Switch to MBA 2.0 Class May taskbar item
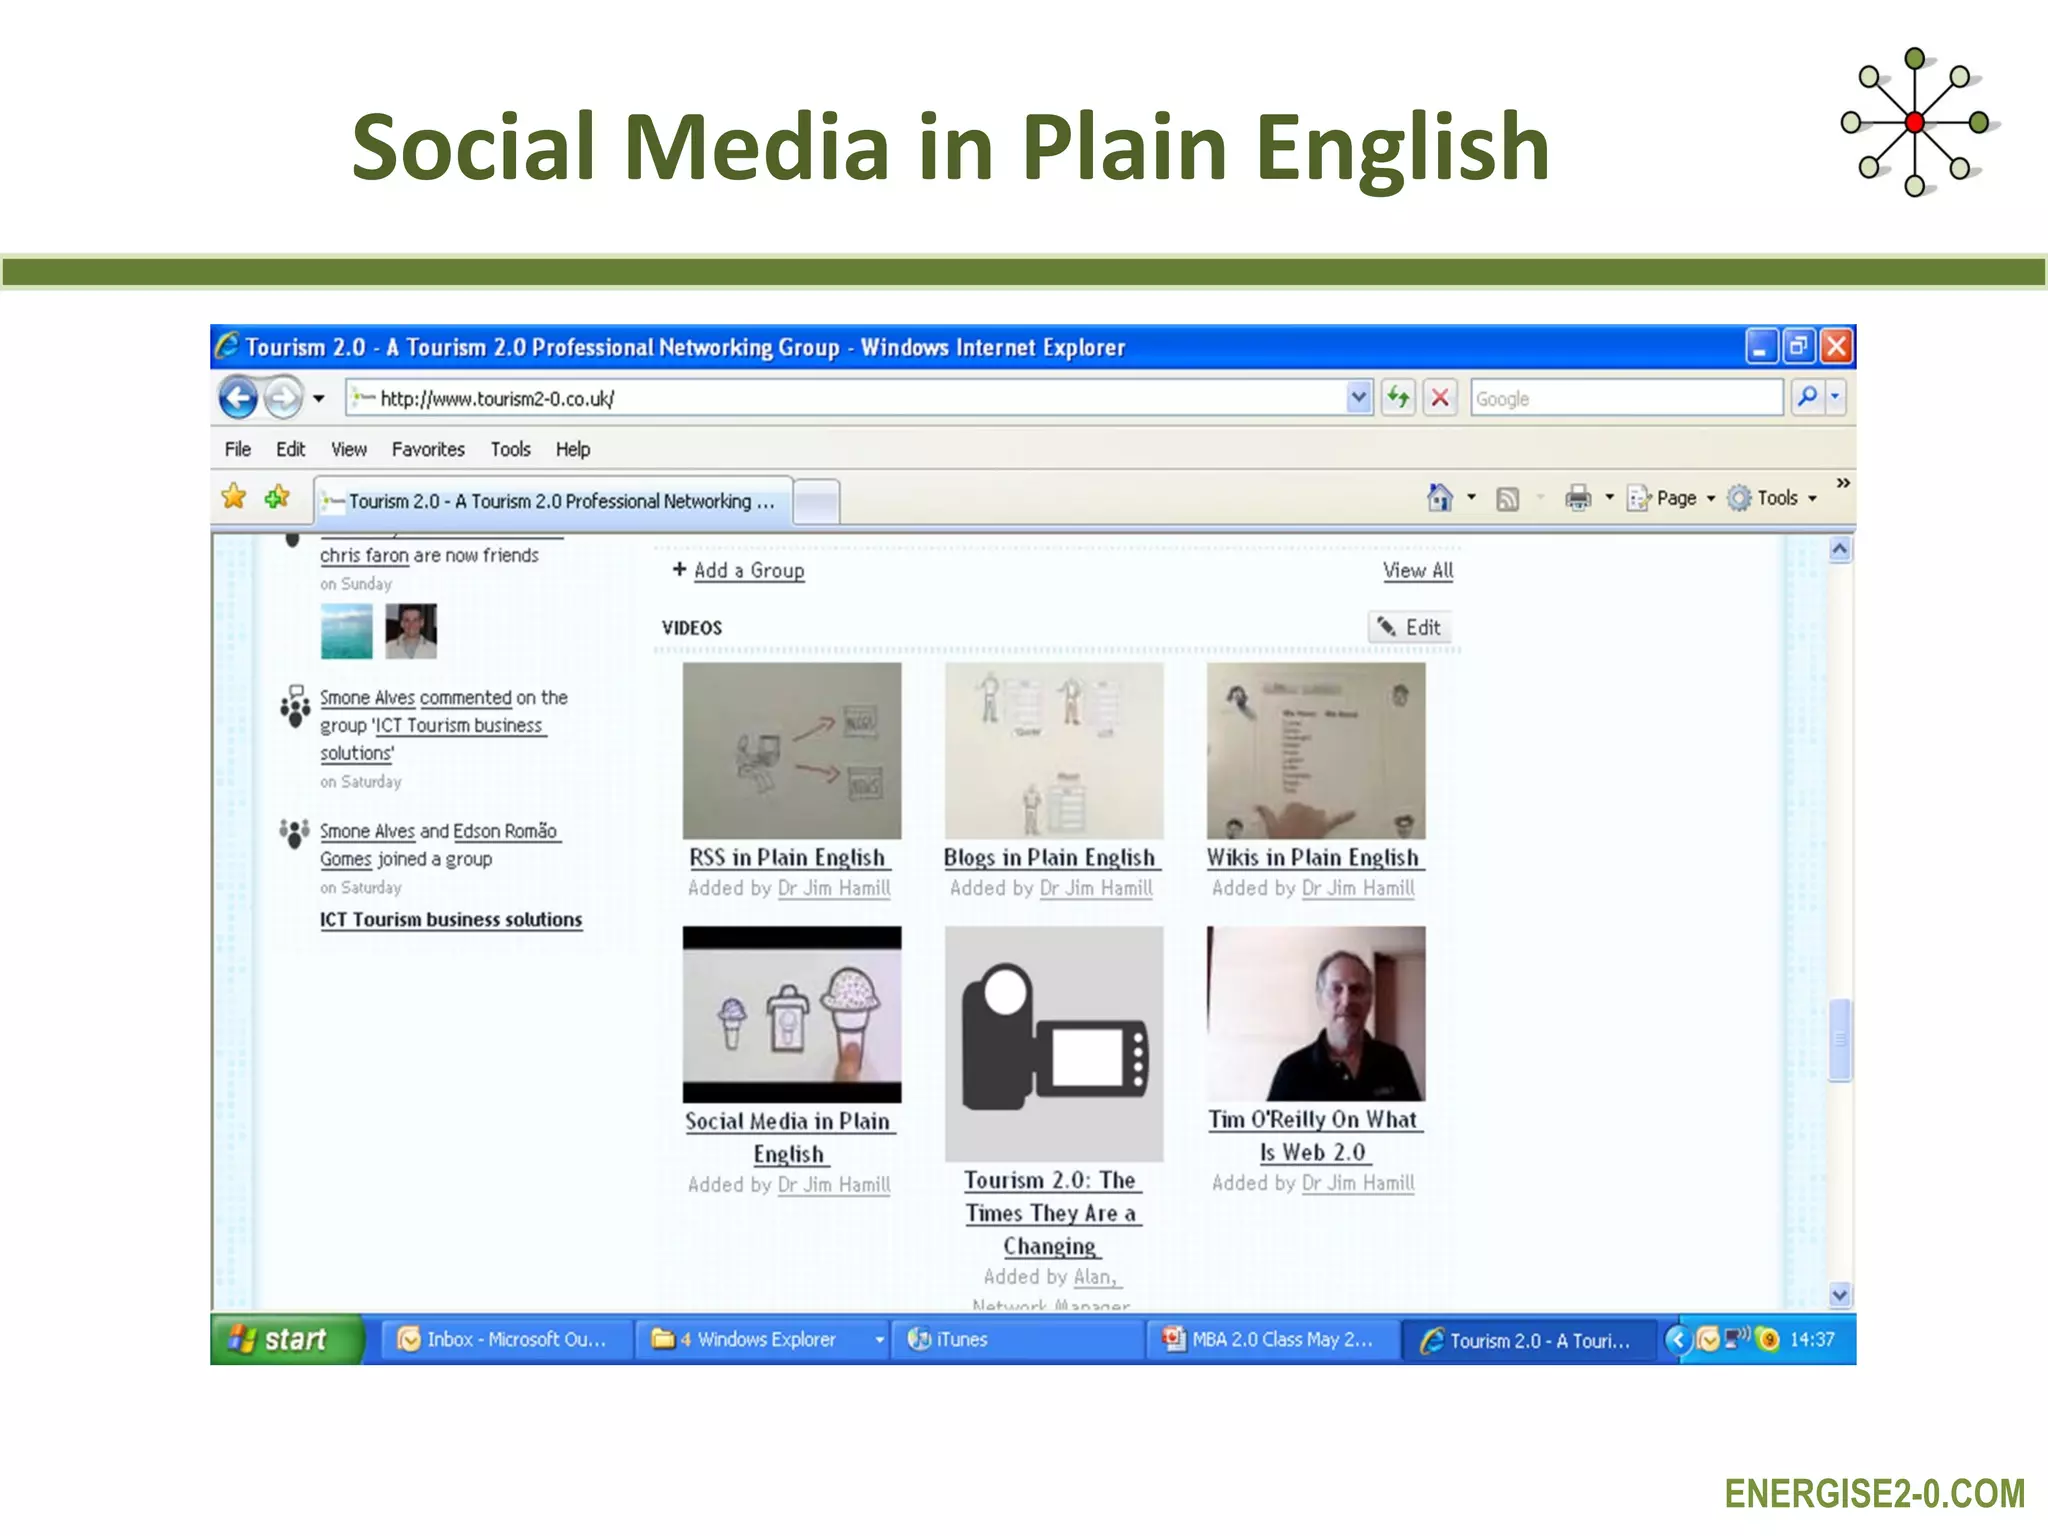This screenshot has width=2048, height=1536. pyautogui.click(x=1272, y=1340)
